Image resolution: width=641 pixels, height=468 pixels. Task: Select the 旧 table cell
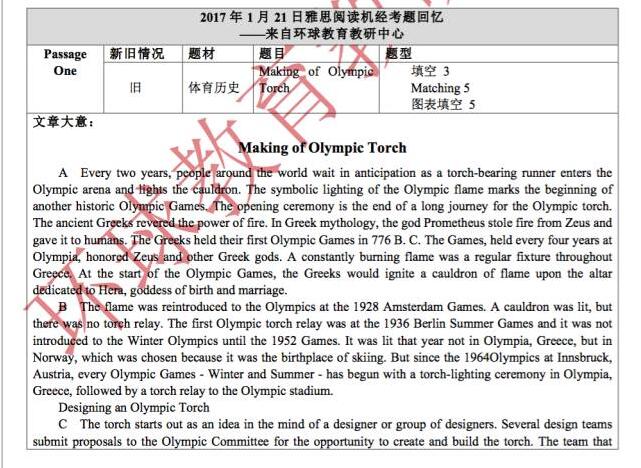coord(136,87)
